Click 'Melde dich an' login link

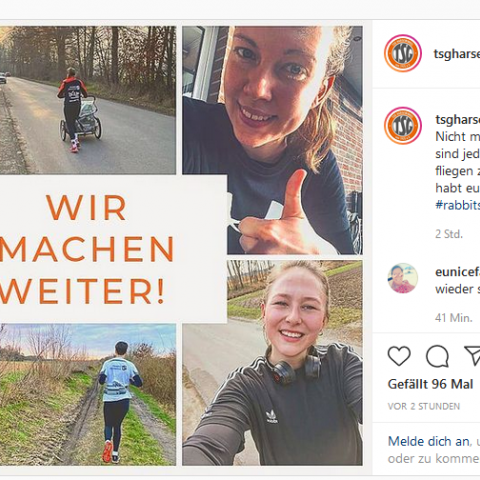point(429,441)
